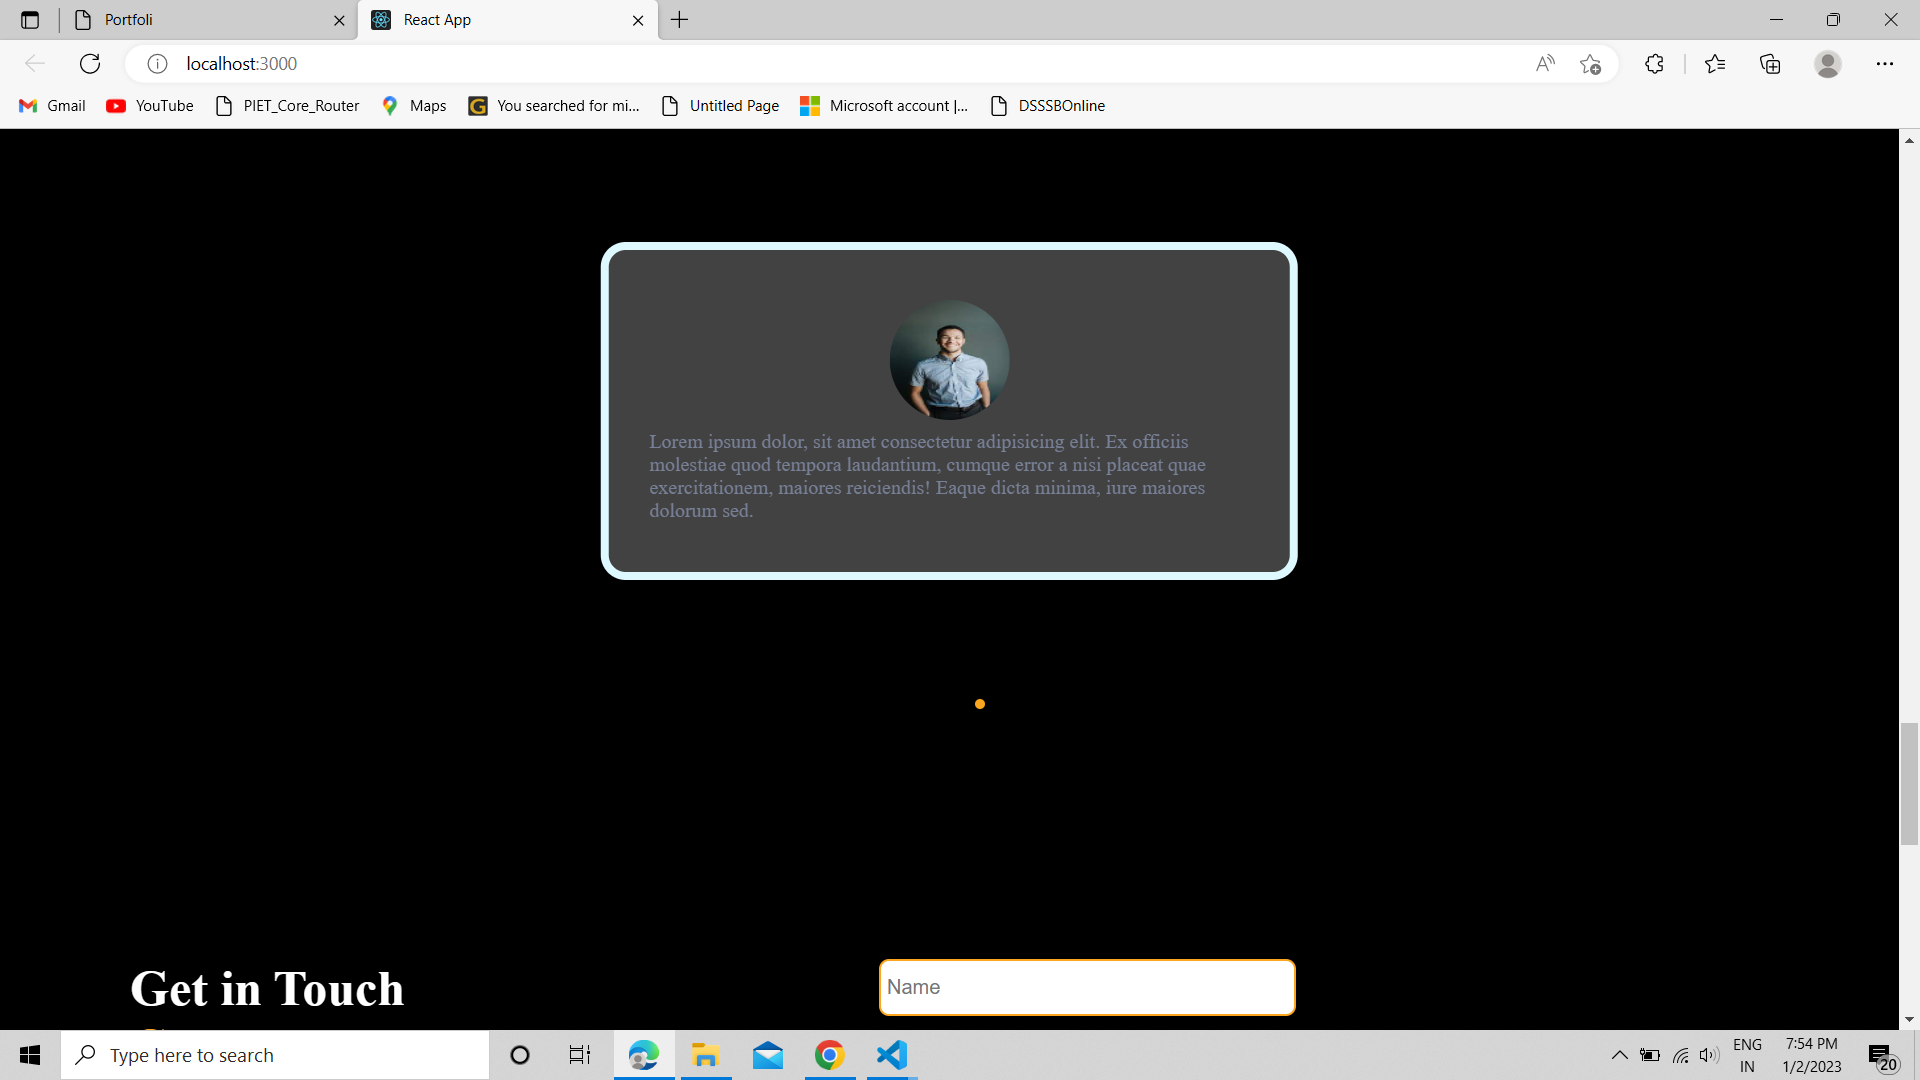Reload the current page
The height and width of the screenshot is (1080, 1920).
[90, 63]
